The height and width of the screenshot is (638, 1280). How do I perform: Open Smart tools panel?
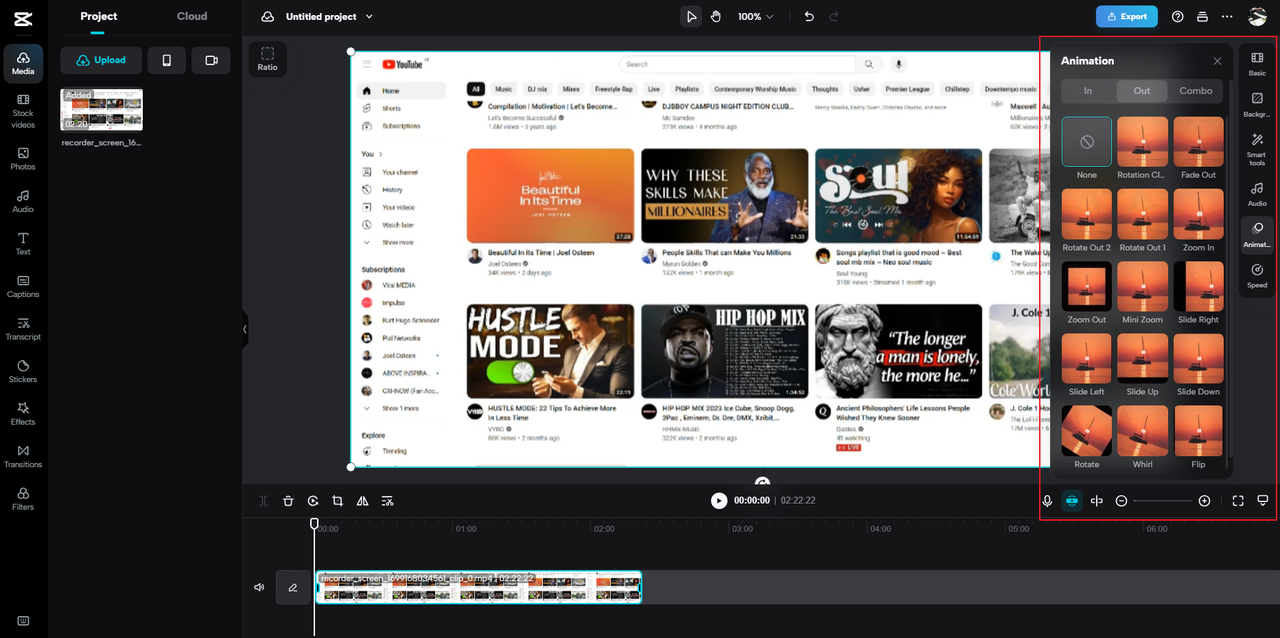[x=1257, y=150]
